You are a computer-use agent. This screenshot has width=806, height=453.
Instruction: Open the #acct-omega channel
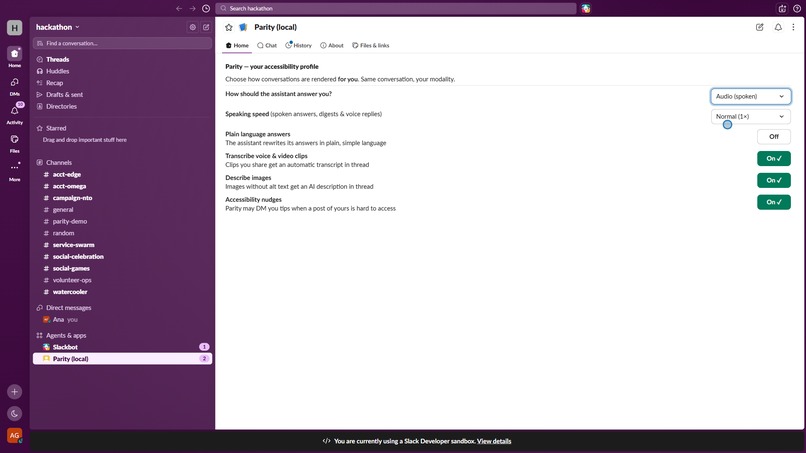(122, 186)
